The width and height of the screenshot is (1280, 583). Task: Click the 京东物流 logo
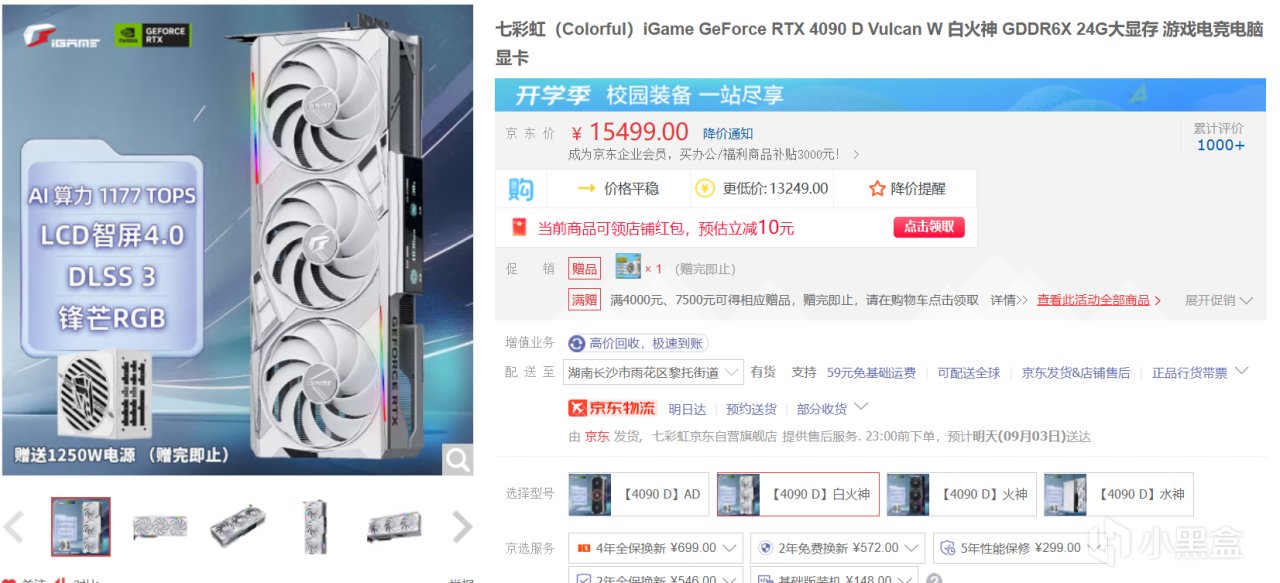click(612, 408)
